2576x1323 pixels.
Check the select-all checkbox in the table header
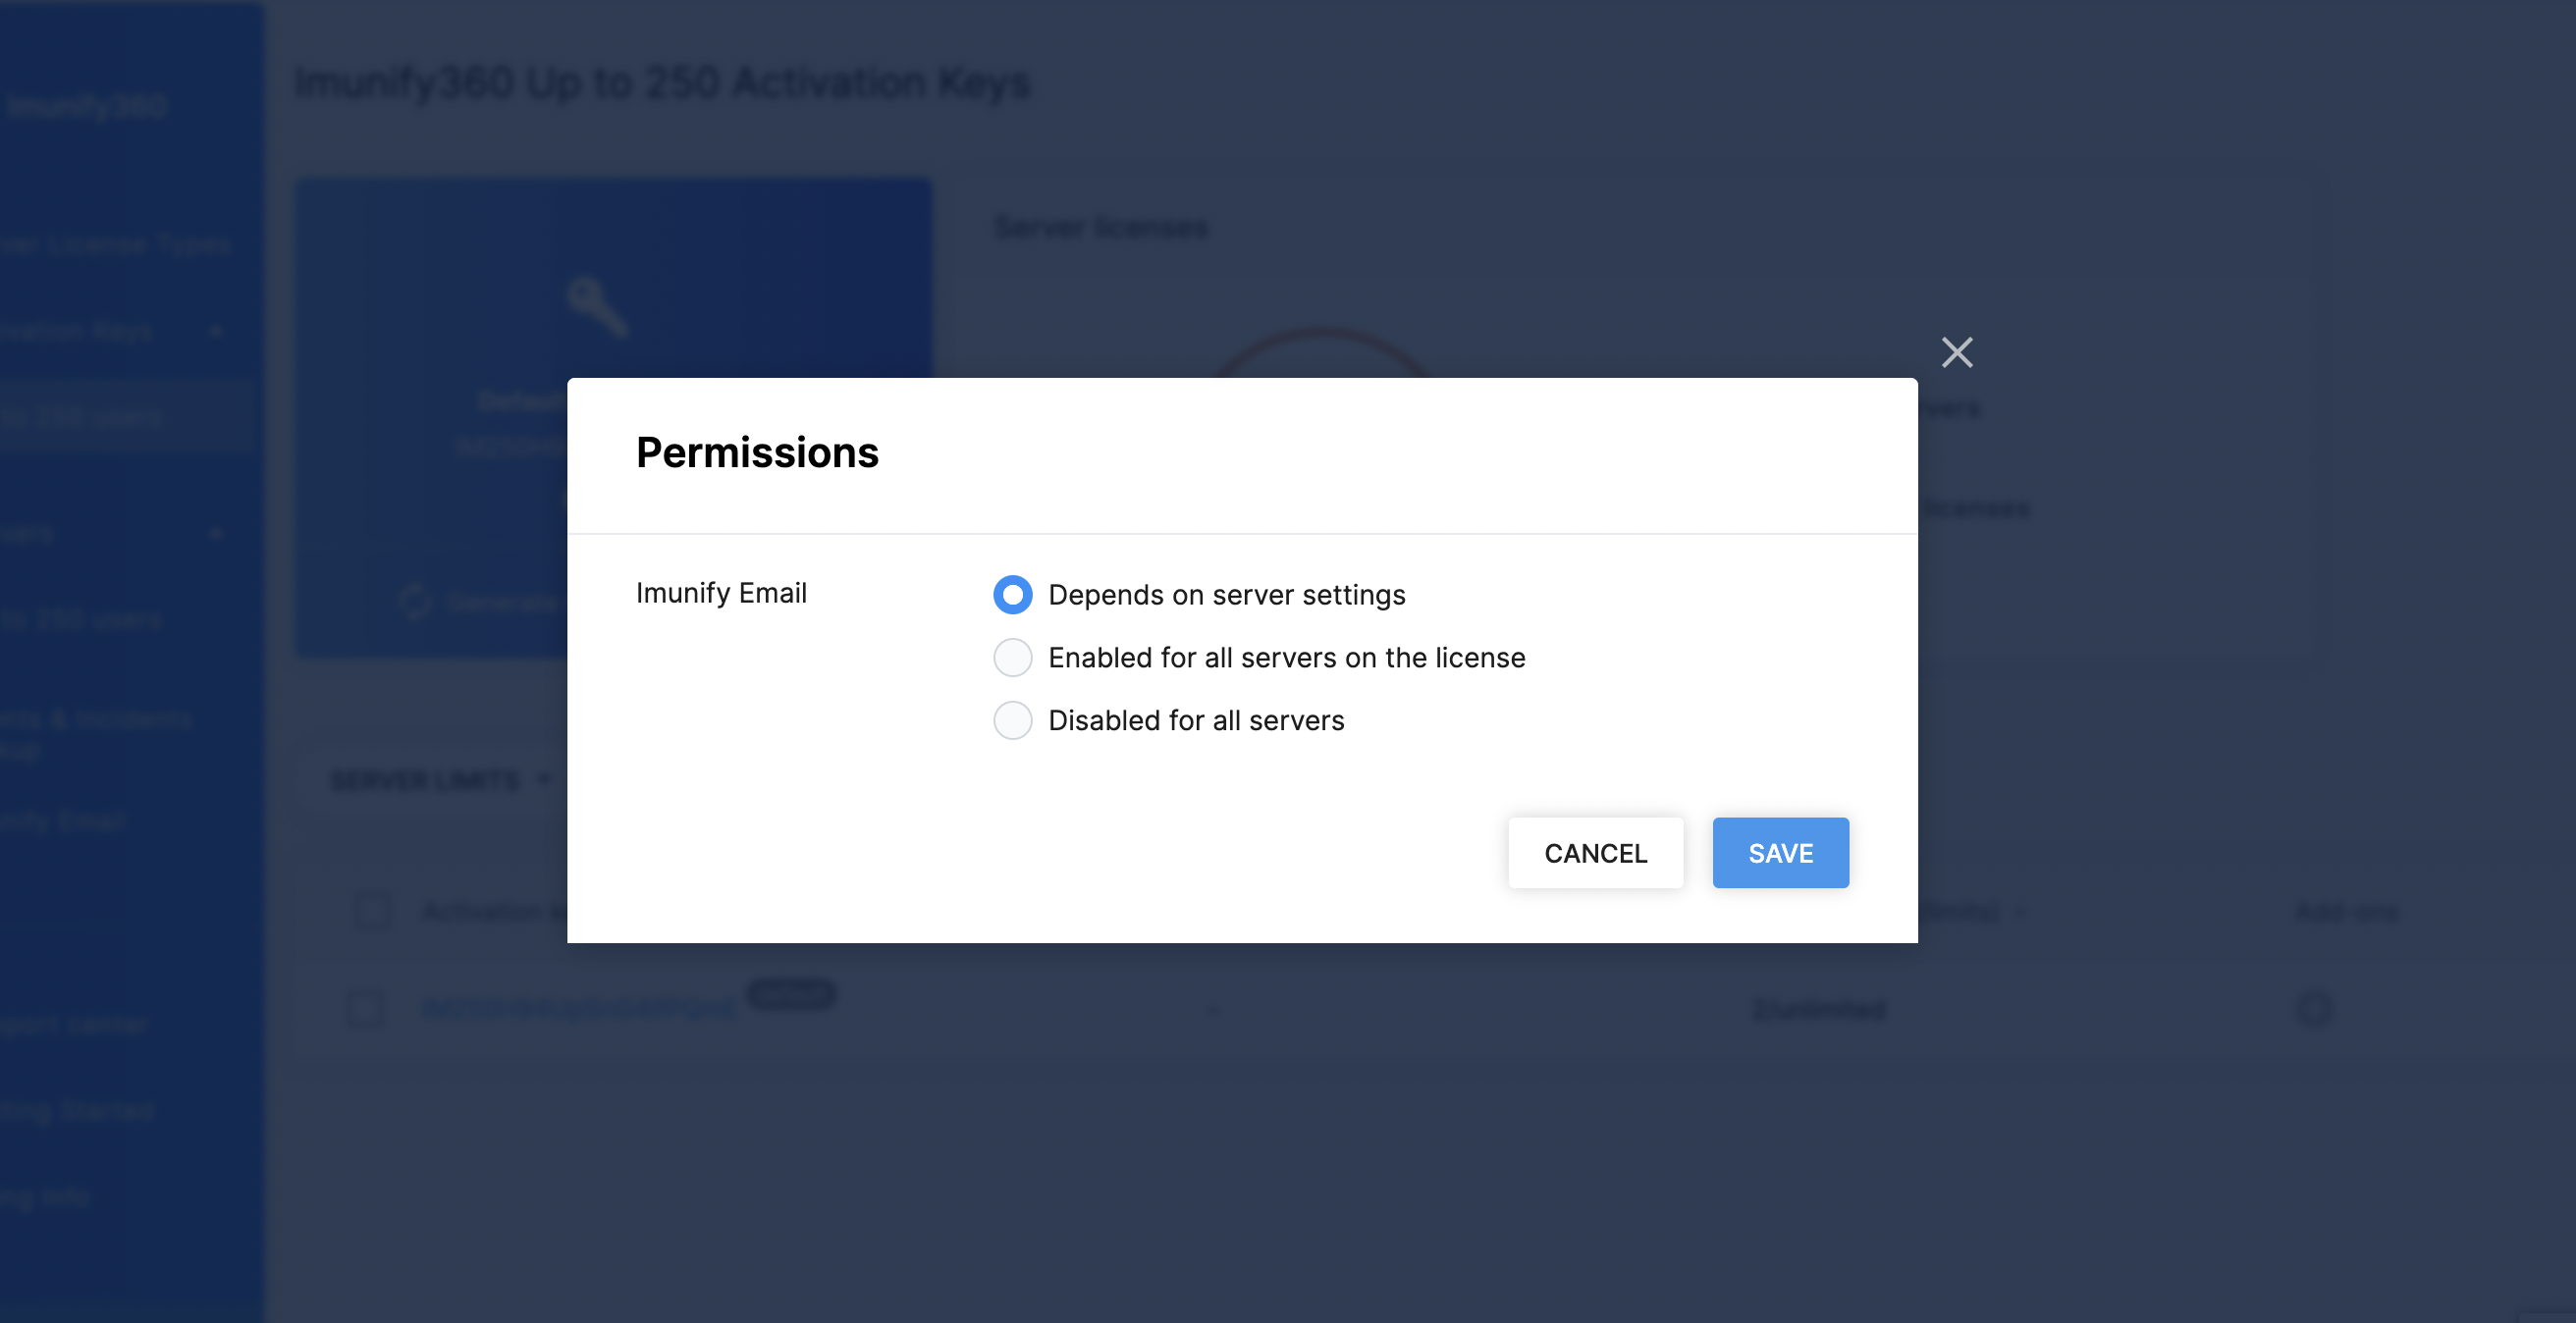371,911
